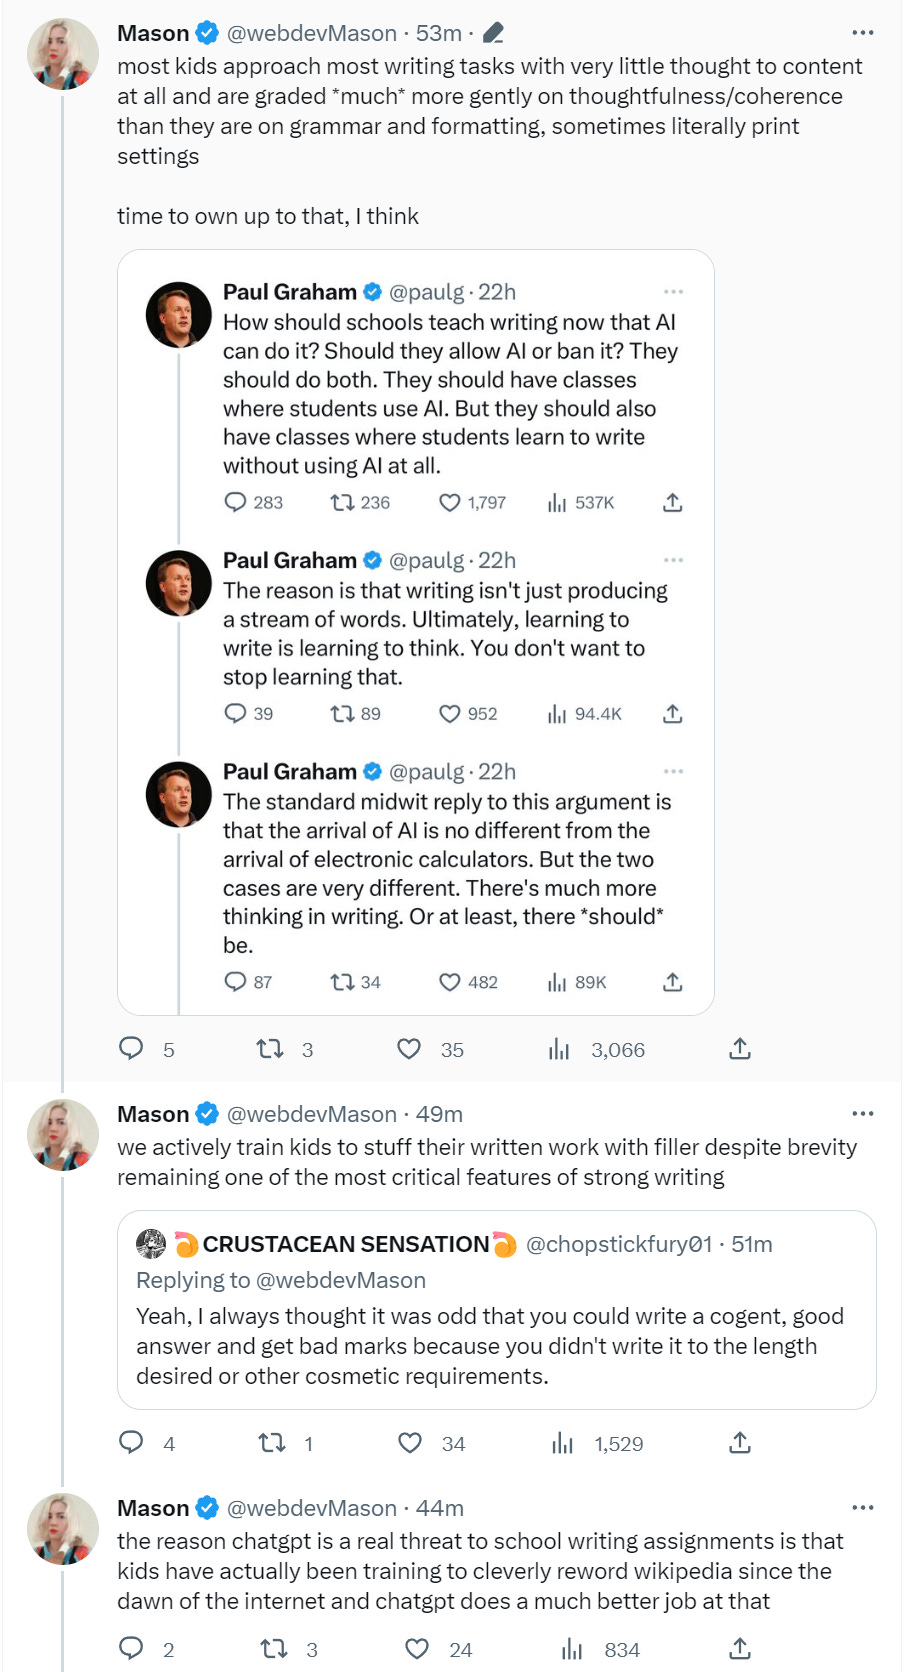Open the @webdevMason handle link in first tweet

pyautogui.click(x=311, y=33)
